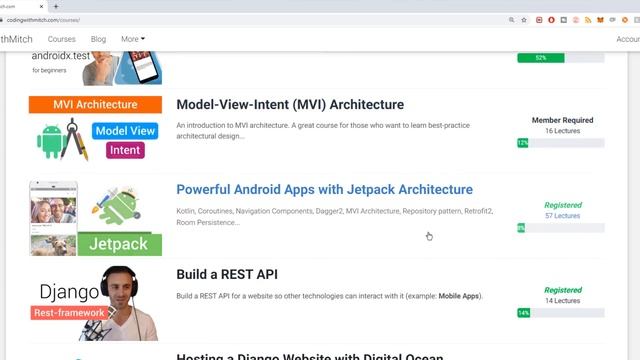640x360 pixels.
Task: Expand the More dropdown menu
Action: pos(133,39)
